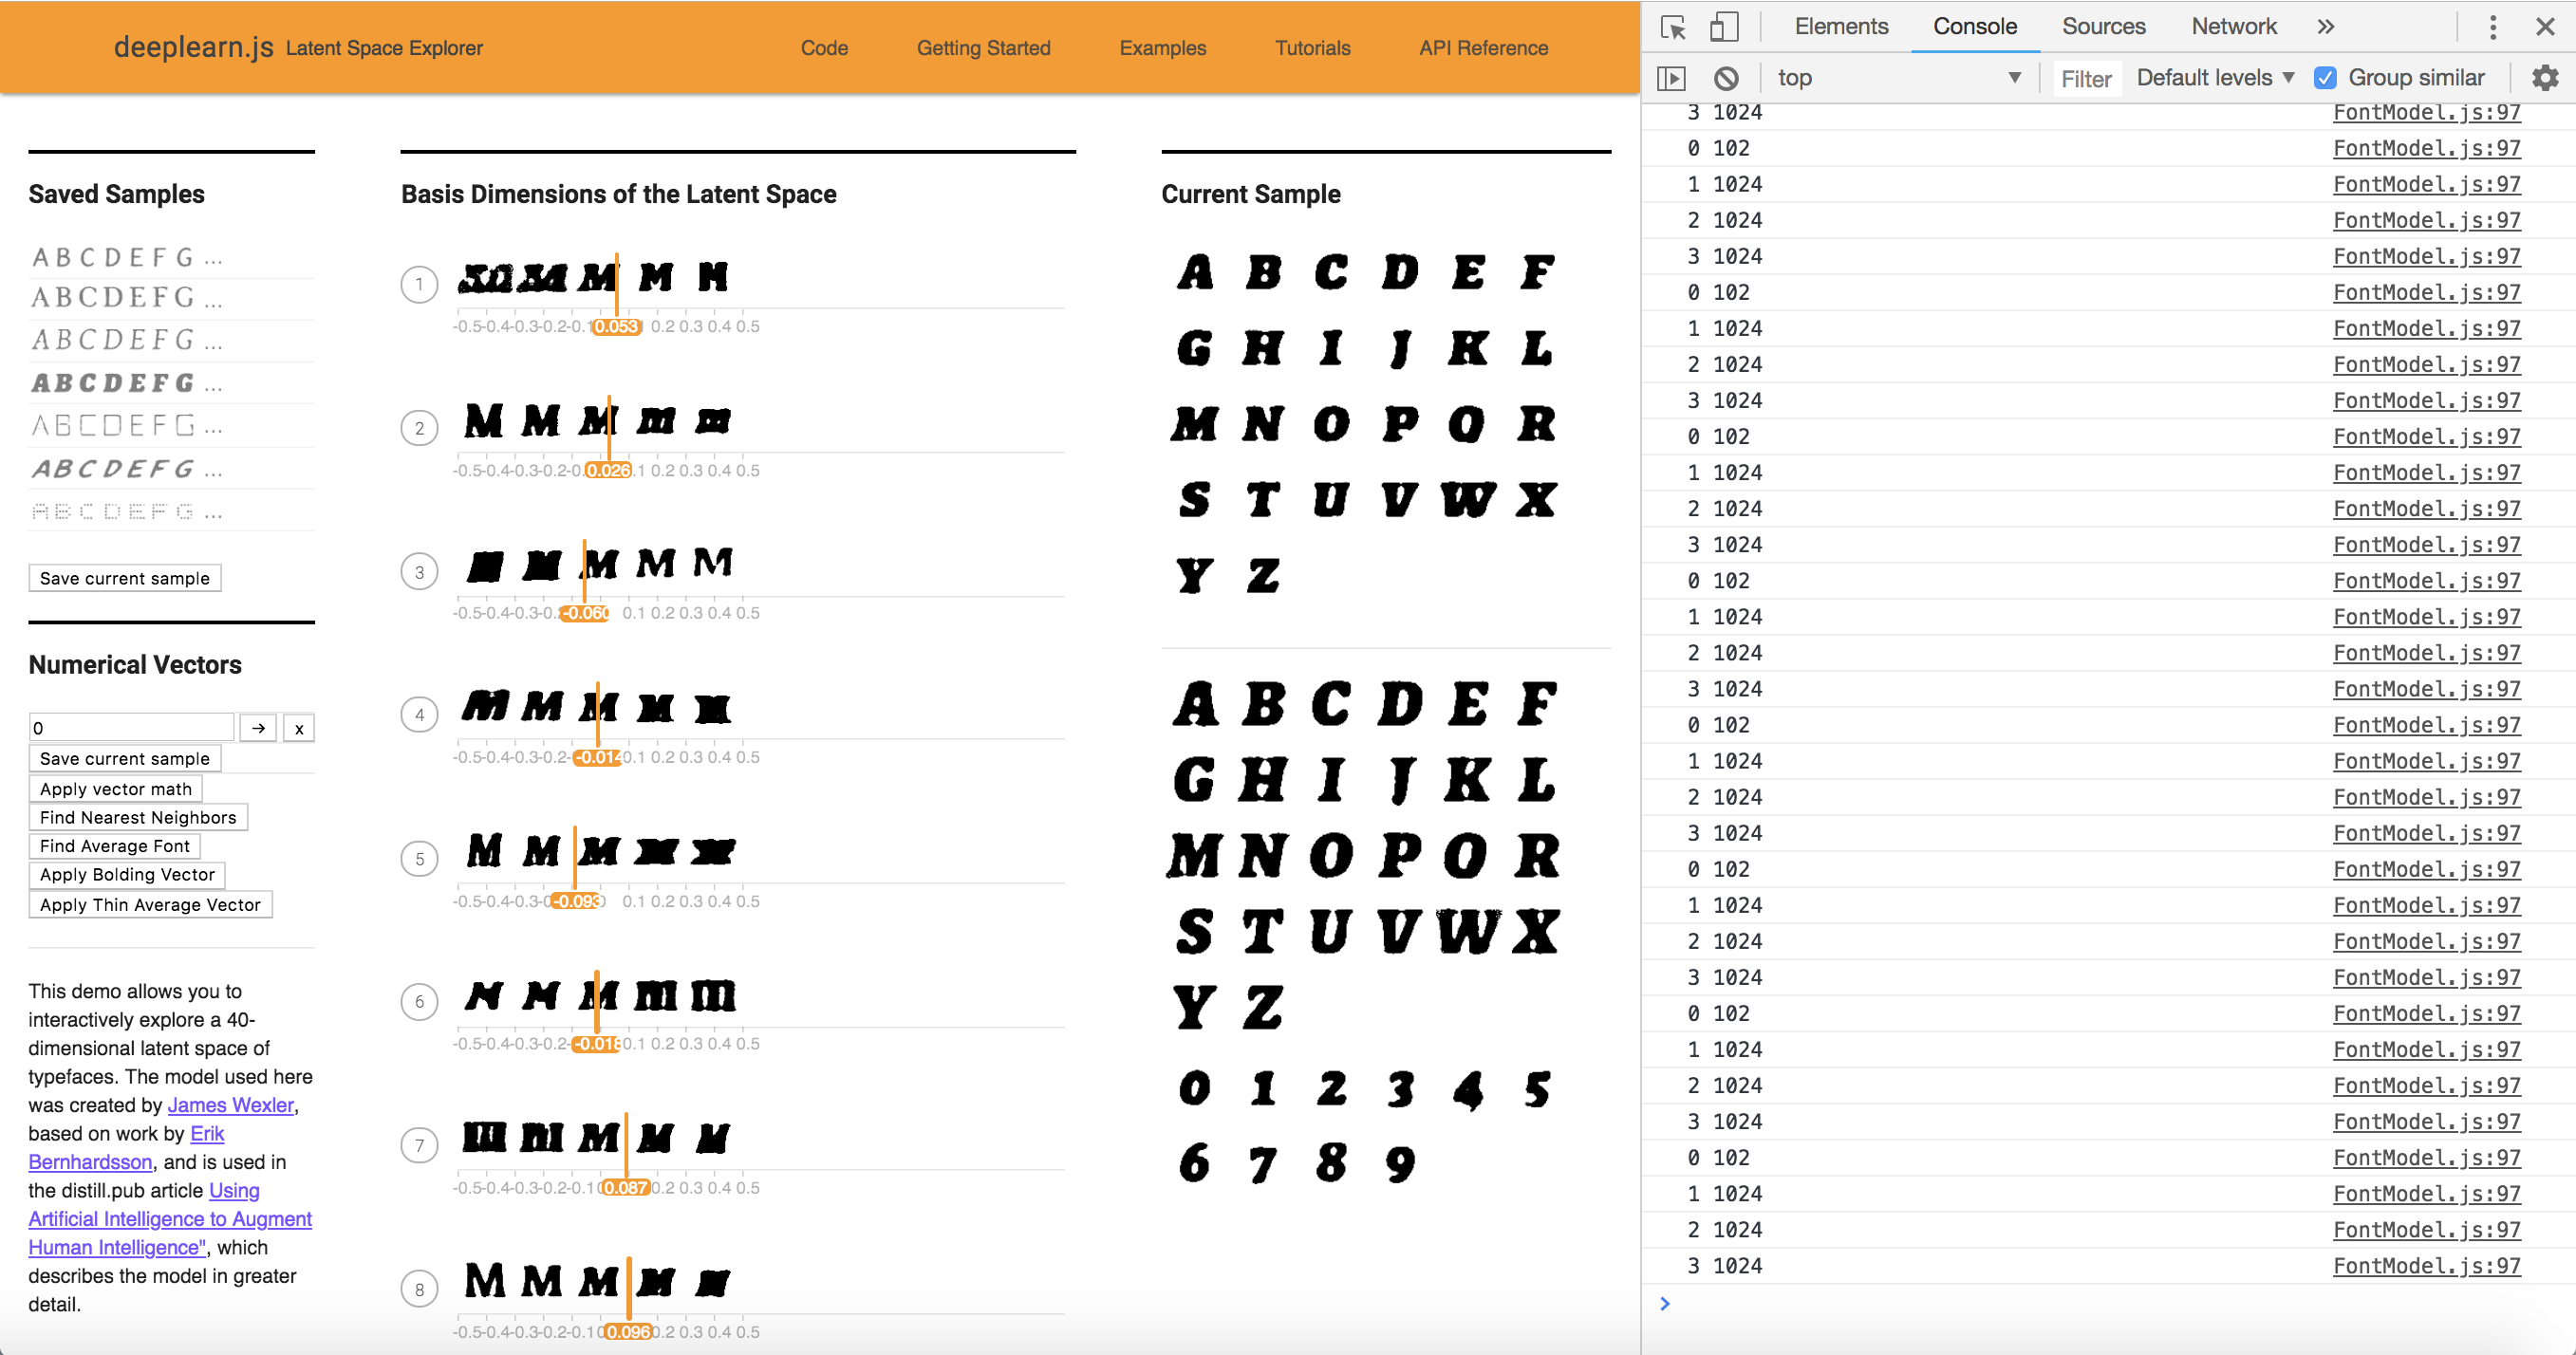Open the API Reference nav link
This screenshot has height=1355, width=2576.
[1483, 48]
